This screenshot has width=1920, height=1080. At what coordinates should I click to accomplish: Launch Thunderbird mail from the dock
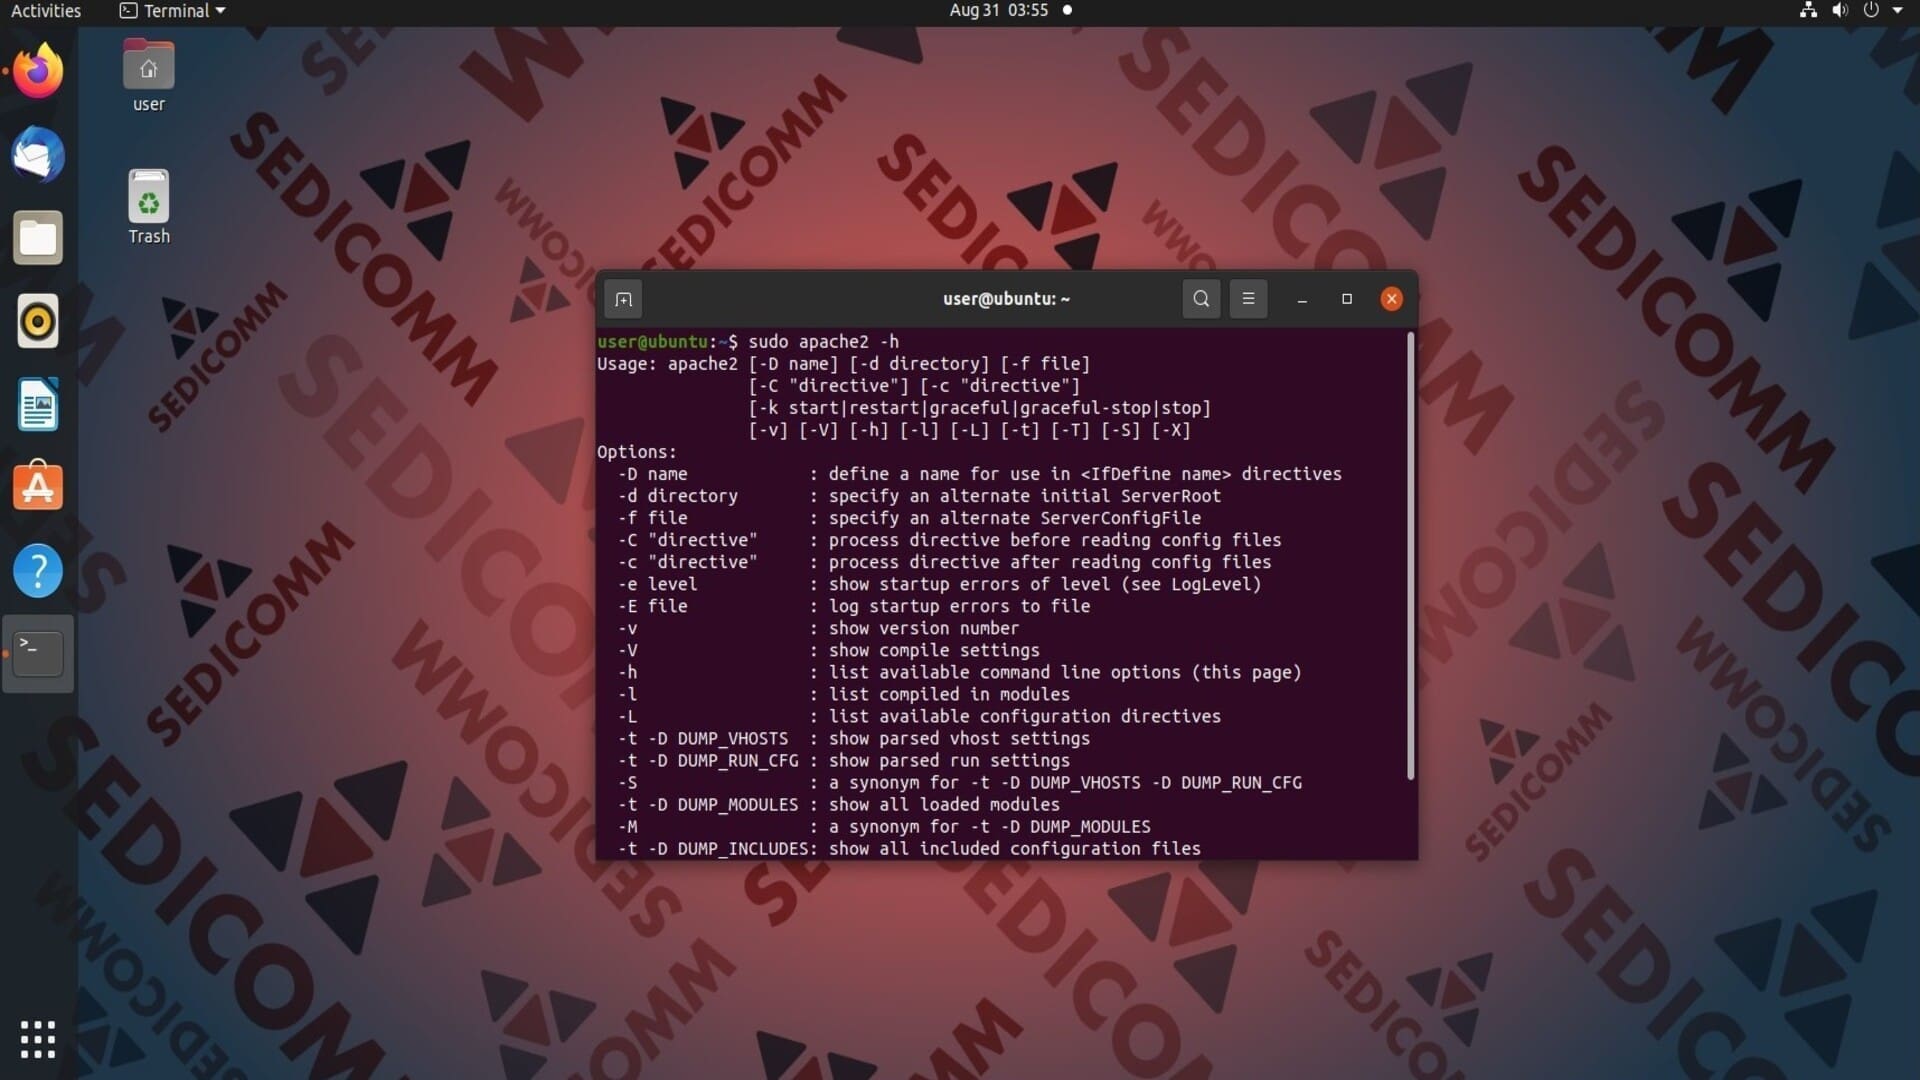click(x=38, y=155)
